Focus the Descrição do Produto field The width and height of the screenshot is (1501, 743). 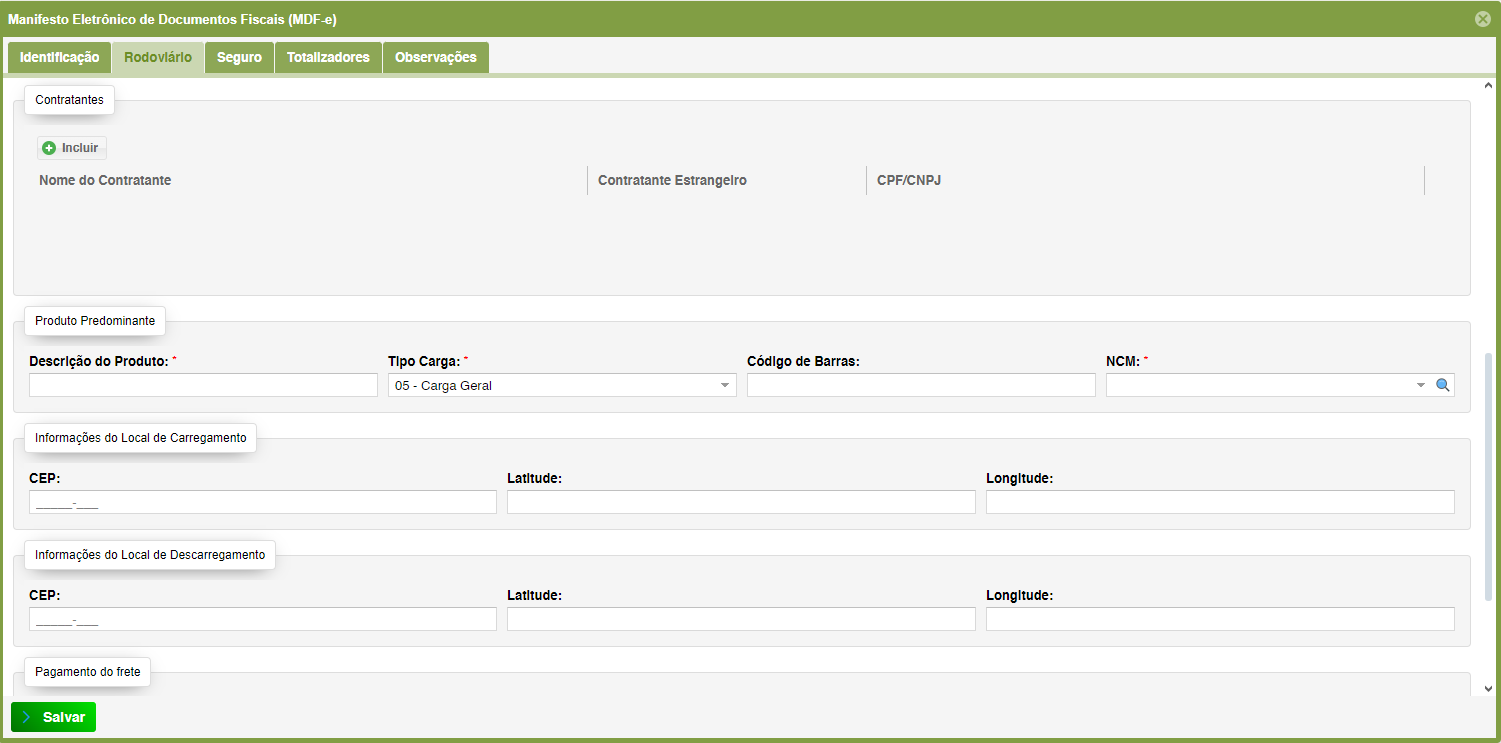click(x=203, y=385)
